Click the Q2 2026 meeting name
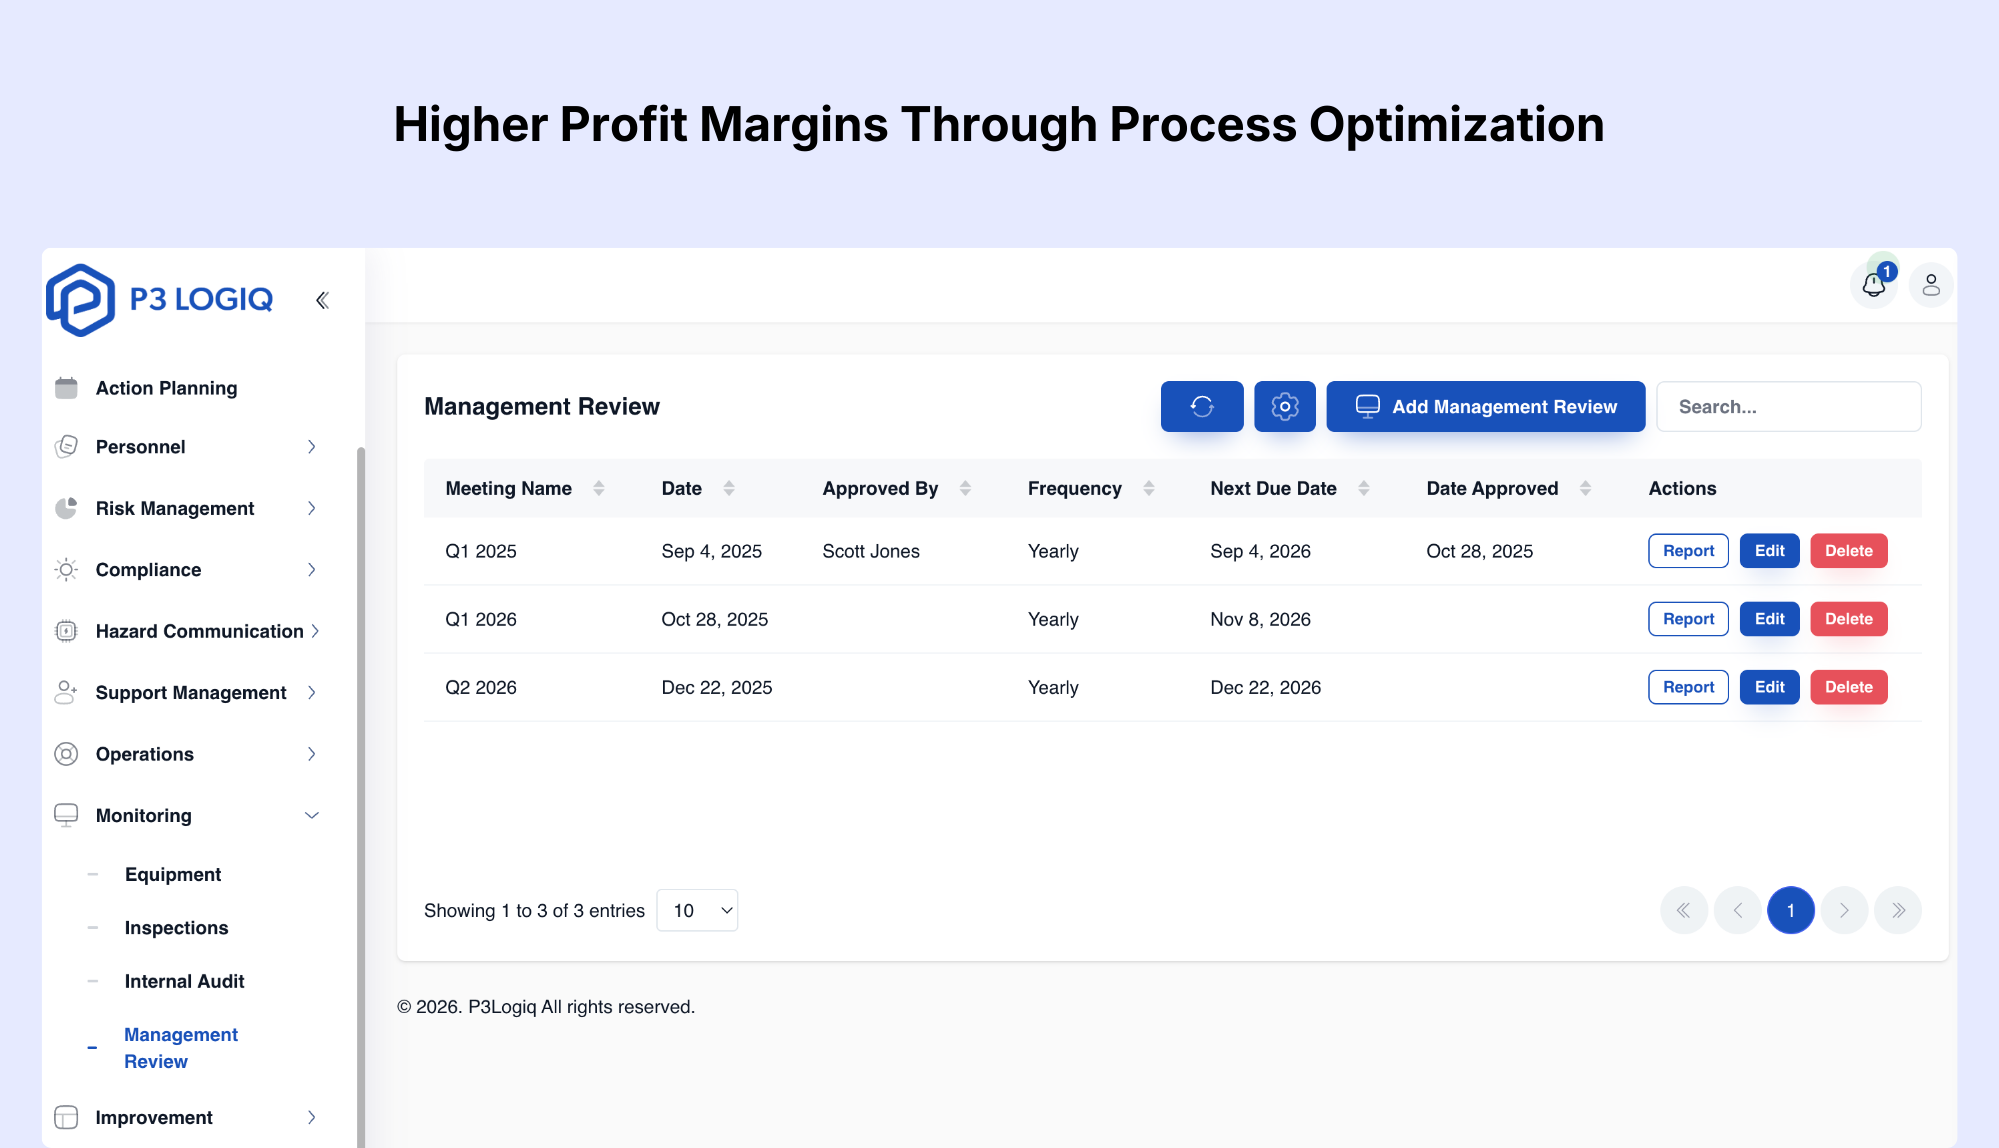The image size is (1999, 1148). (x=481, y=687)
